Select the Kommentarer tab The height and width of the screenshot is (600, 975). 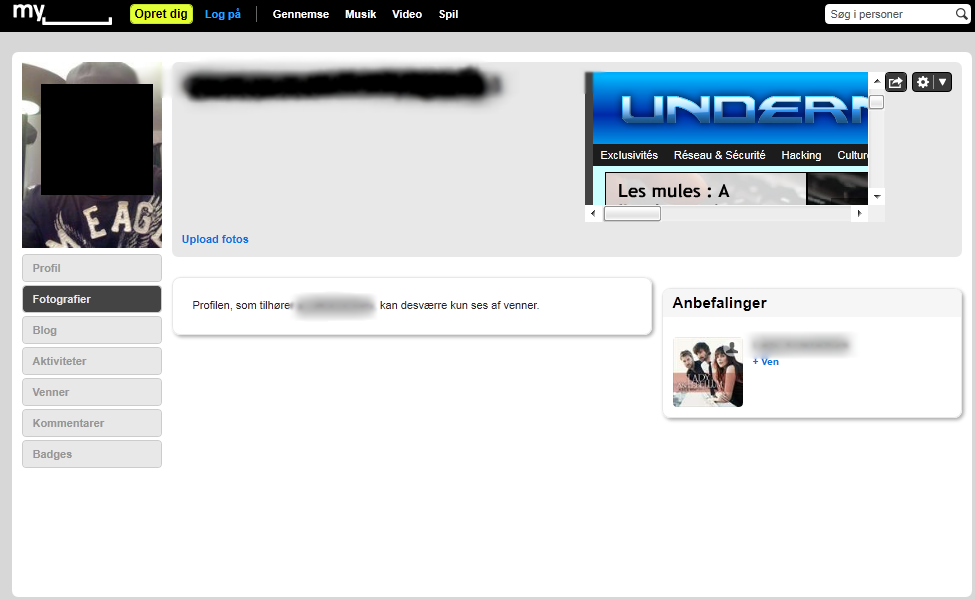click(x=92, y=423)
